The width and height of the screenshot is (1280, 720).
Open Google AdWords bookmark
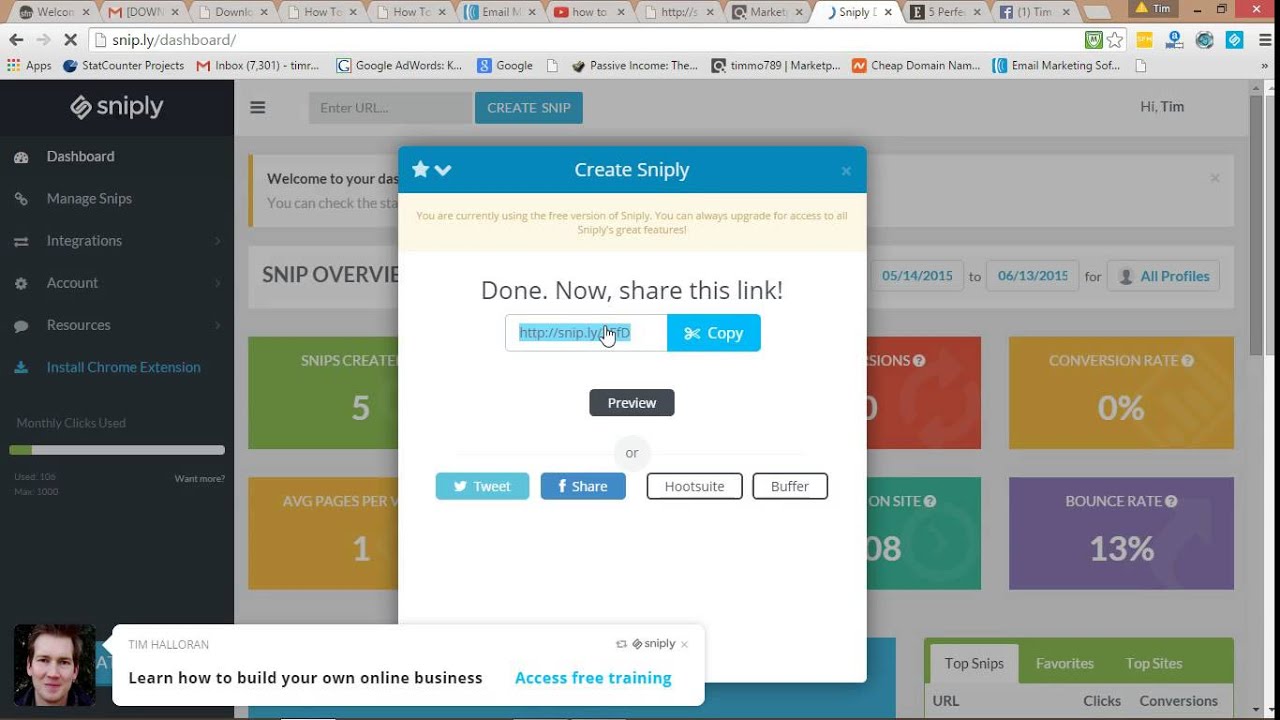(x=399, y=66)
